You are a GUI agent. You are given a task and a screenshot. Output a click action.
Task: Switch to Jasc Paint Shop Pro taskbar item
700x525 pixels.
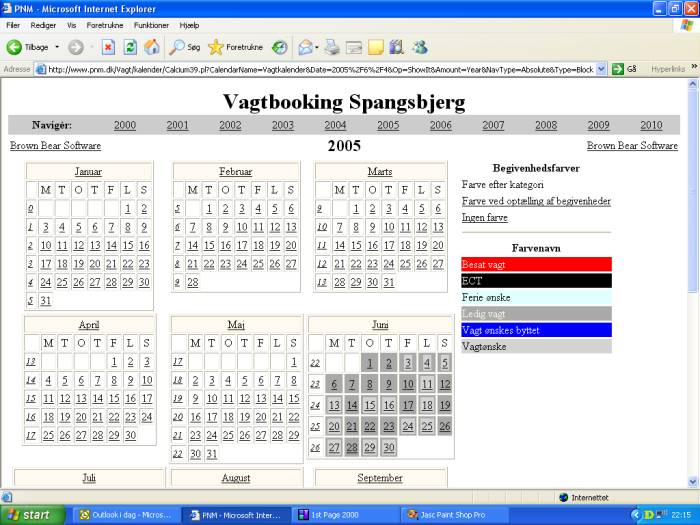point(454,515)
